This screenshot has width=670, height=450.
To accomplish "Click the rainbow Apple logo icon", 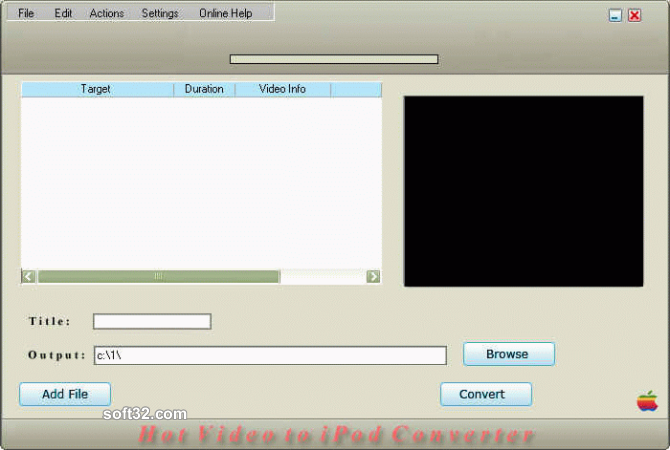I will click(647, 401).
